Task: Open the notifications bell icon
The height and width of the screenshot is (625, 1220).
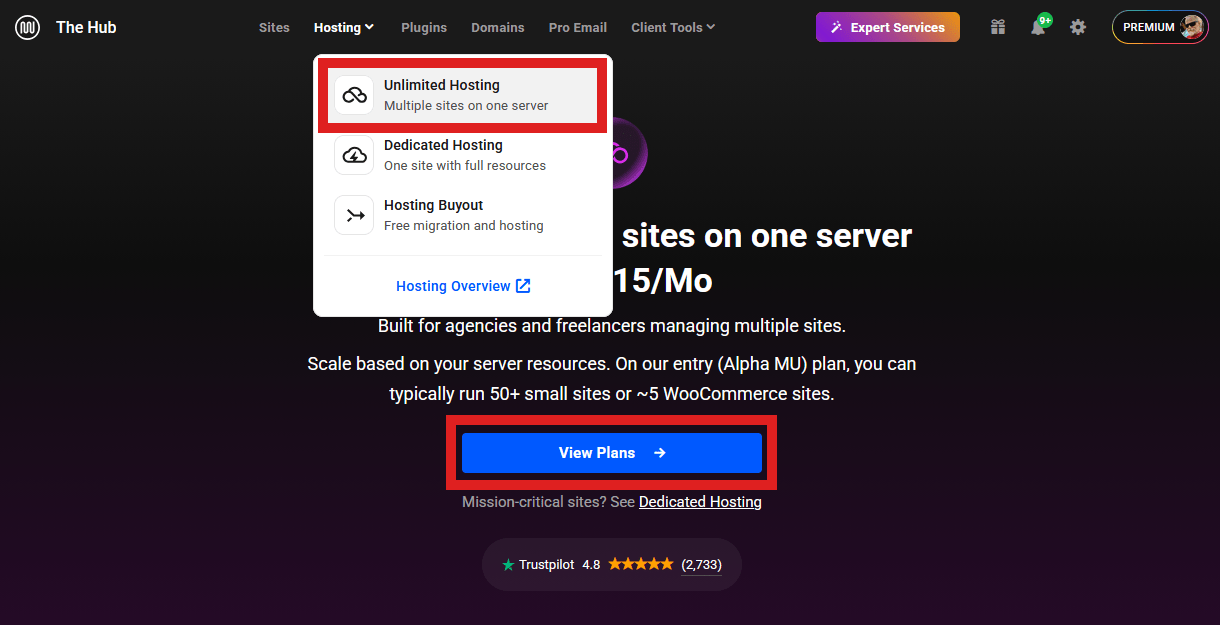Action: point(1038,28)
